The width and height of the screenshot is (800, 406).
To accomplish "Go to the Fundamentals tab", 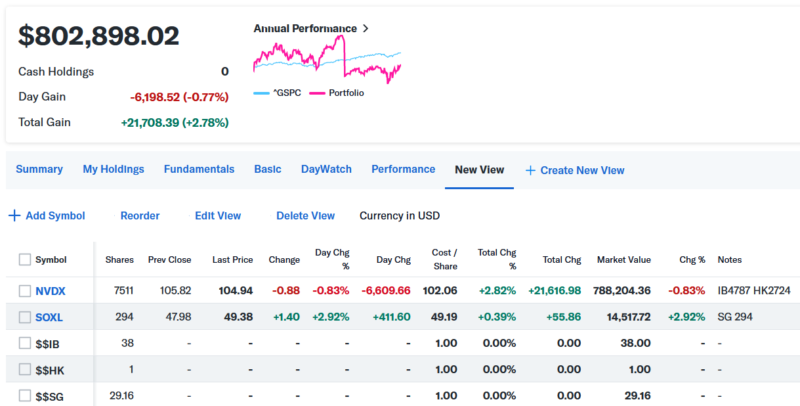I will point(199,169).
